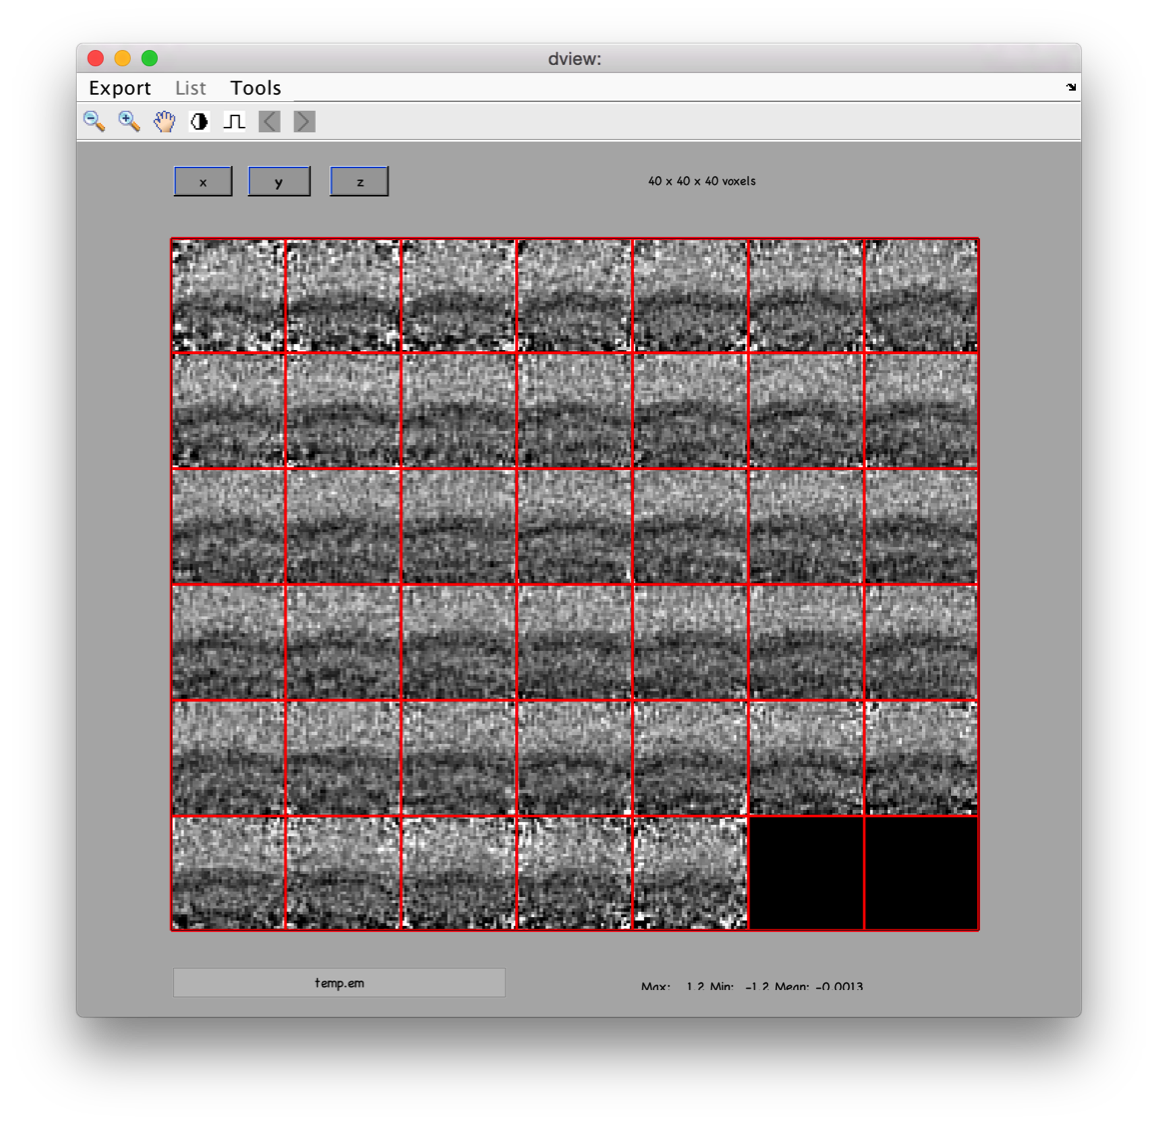The height and width of the screenshot is (1125, 1157).
Task: Click the zoom in magnifier icon
Action: [129, 122]
